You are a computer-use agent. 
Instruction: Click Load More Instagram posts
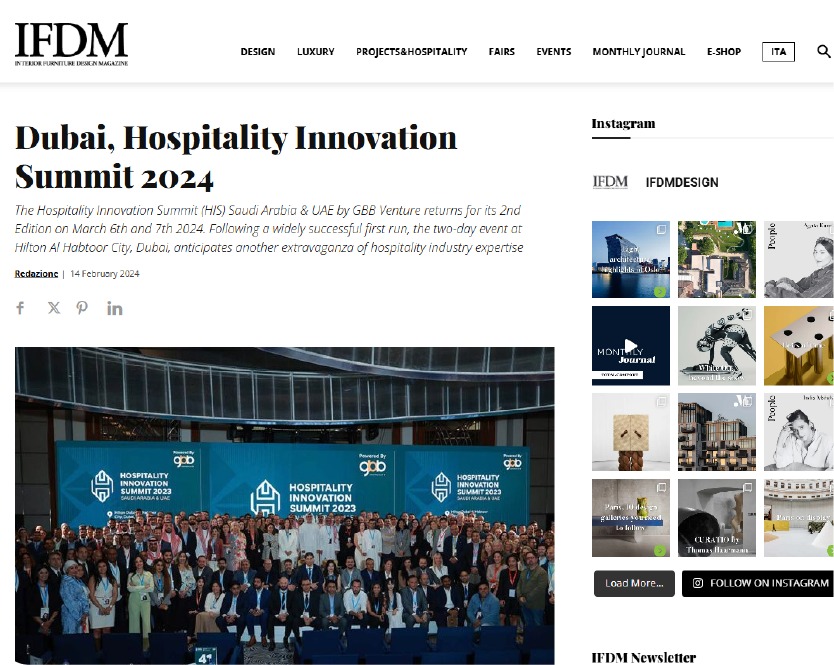(634, 584)
